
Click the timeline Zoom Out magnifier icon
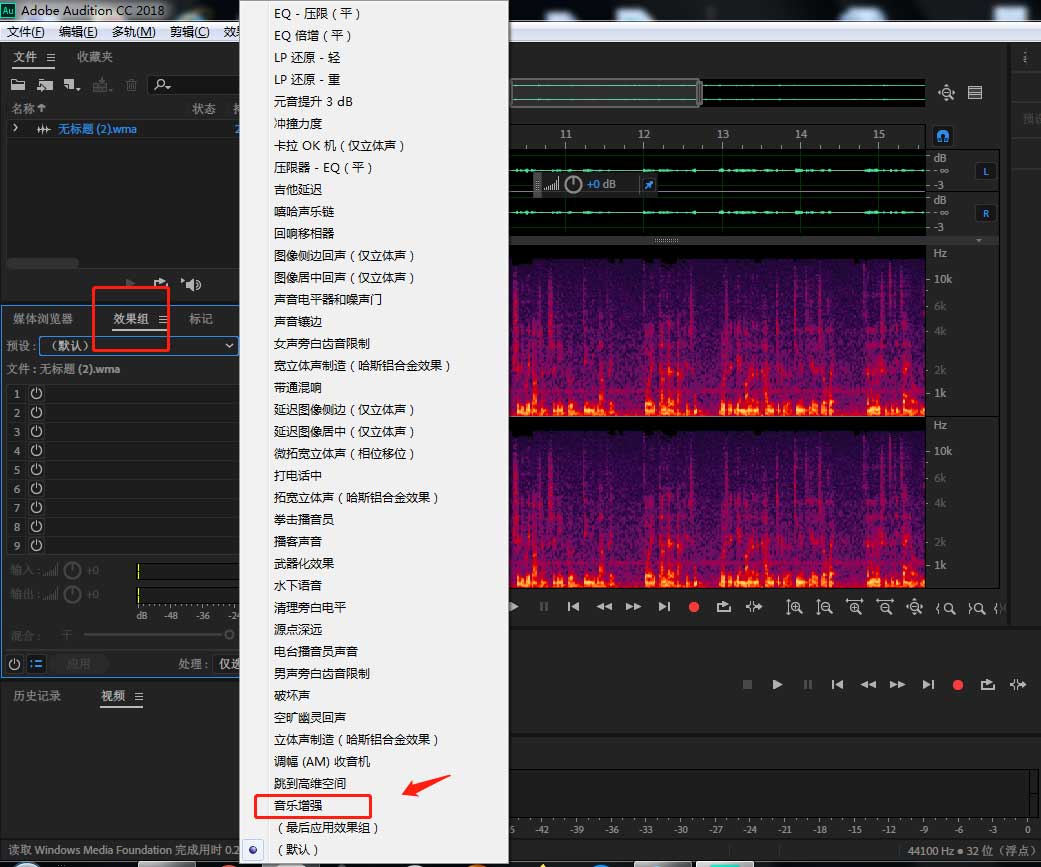tap(887, 607)
